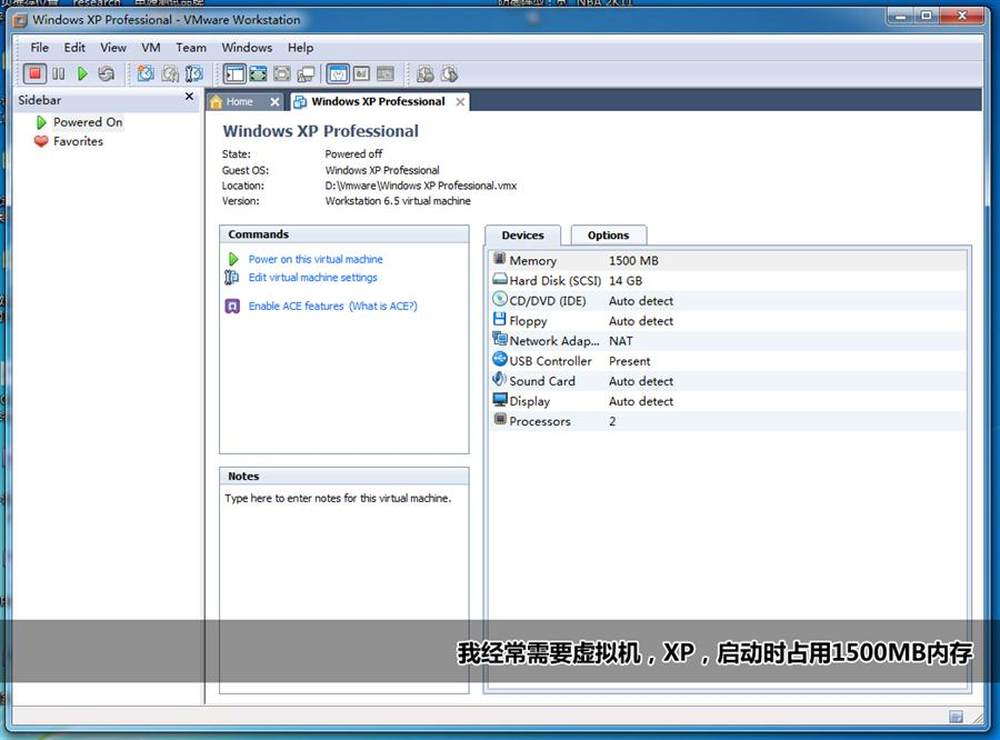Click the 1500 MB memory value
The height and width of the screenshot is (740, 1000).
click(x=633, y=260)
